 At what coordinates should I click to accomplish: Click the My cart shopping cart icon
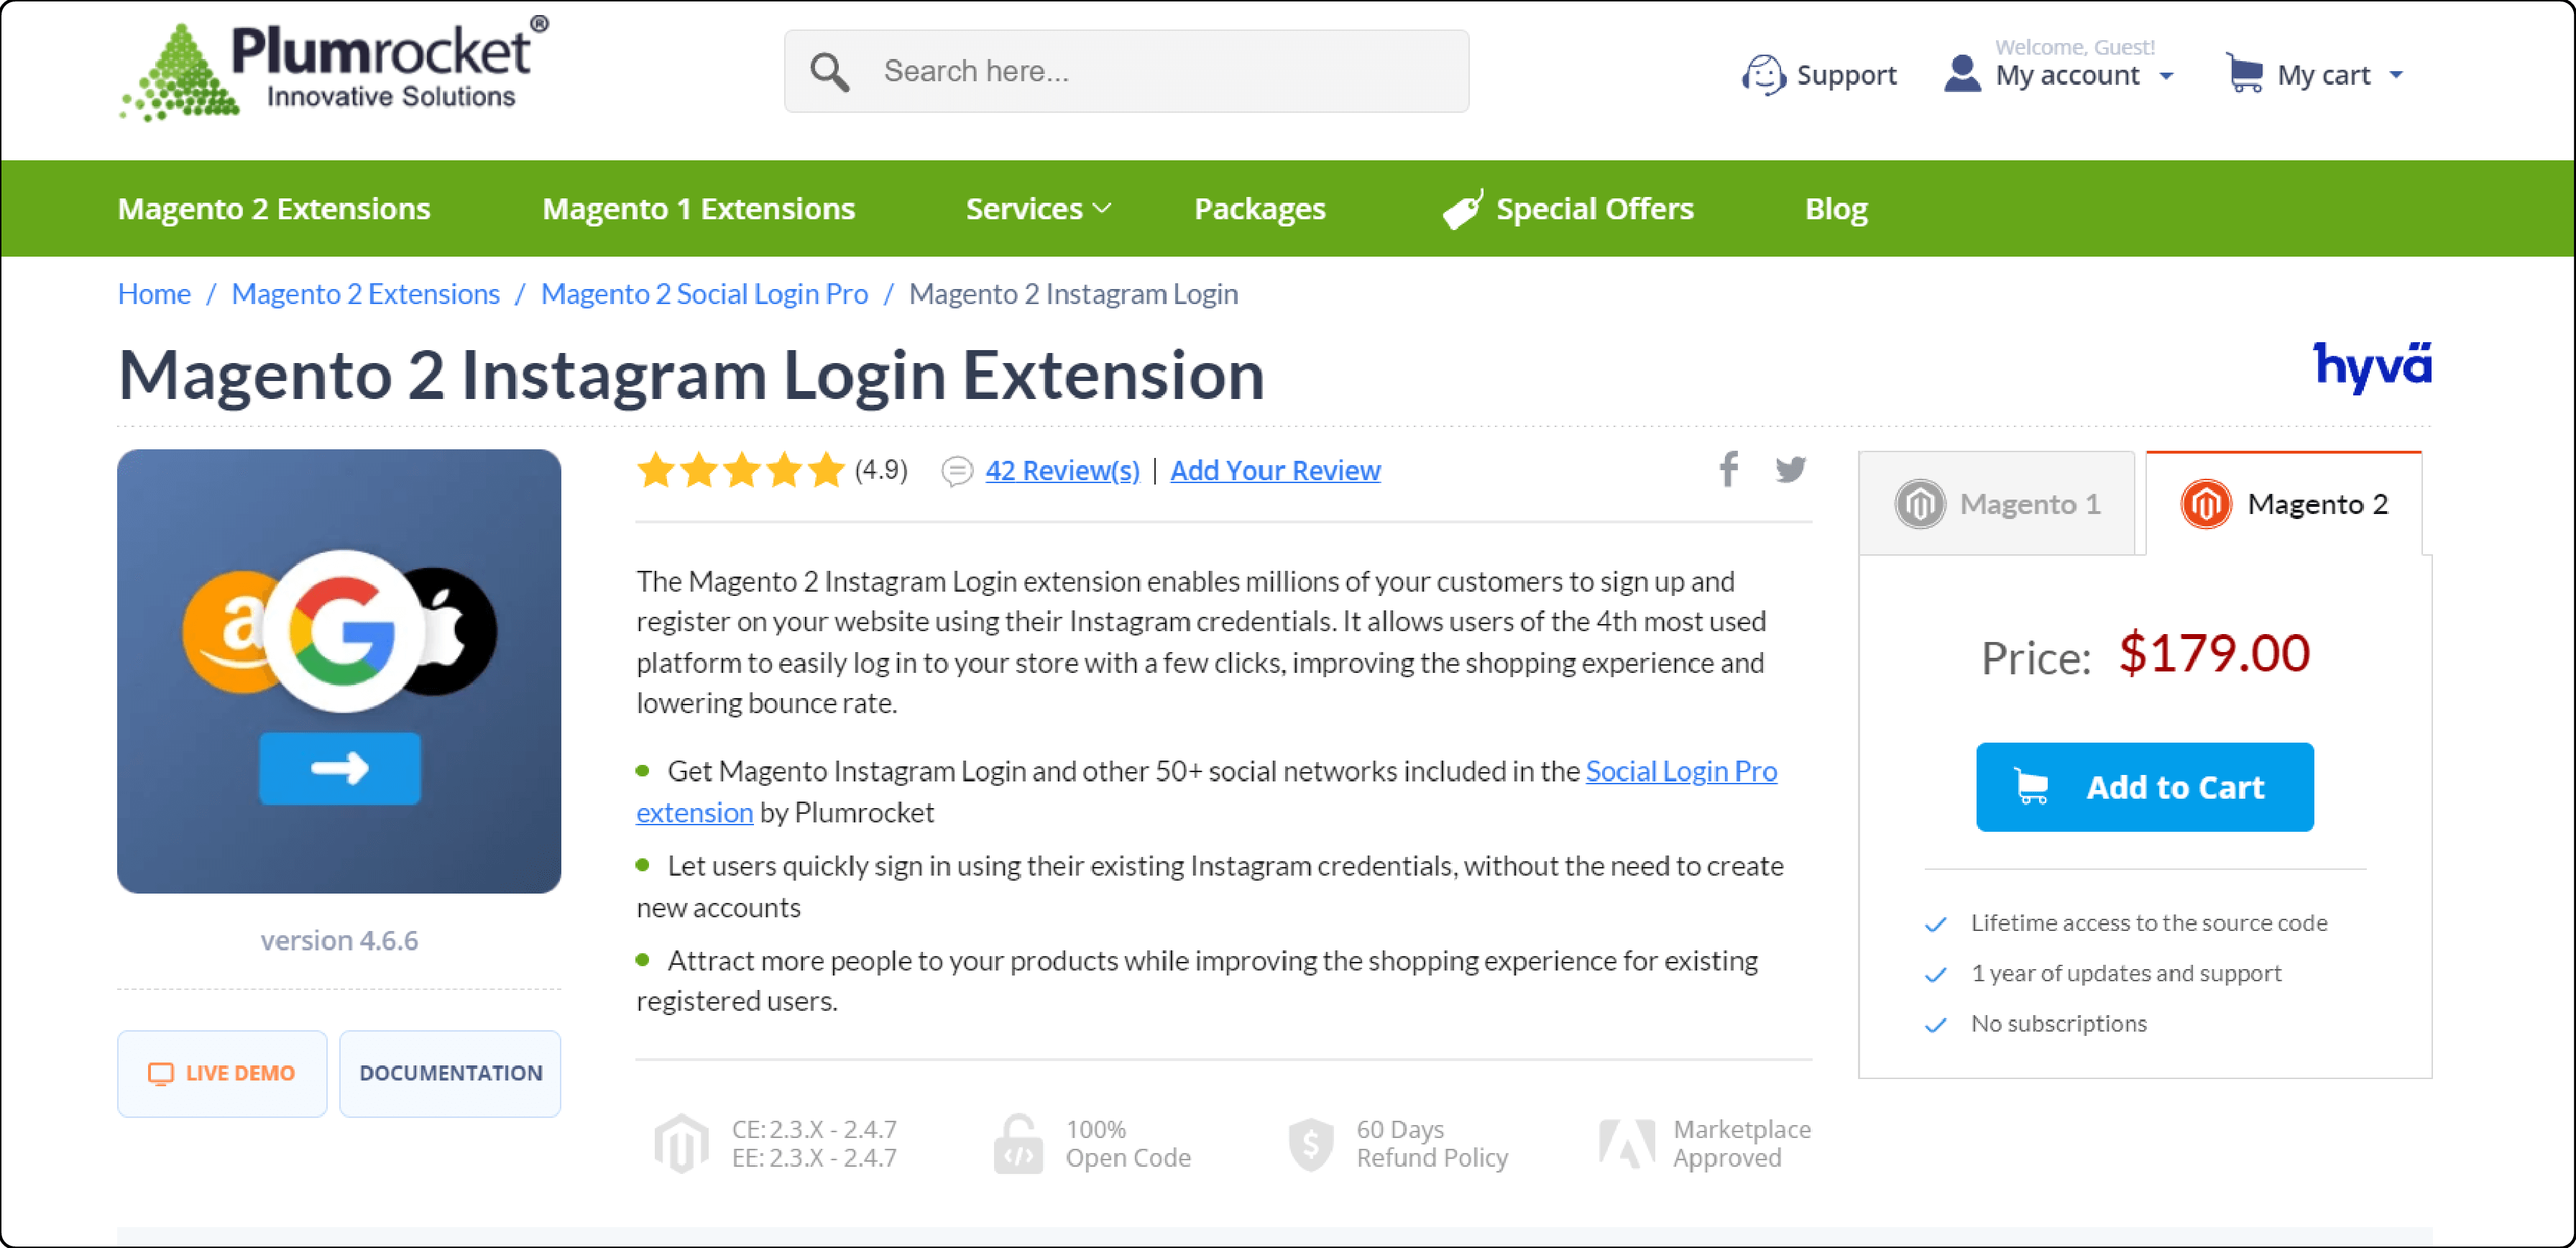click(x=2245, y=73)
